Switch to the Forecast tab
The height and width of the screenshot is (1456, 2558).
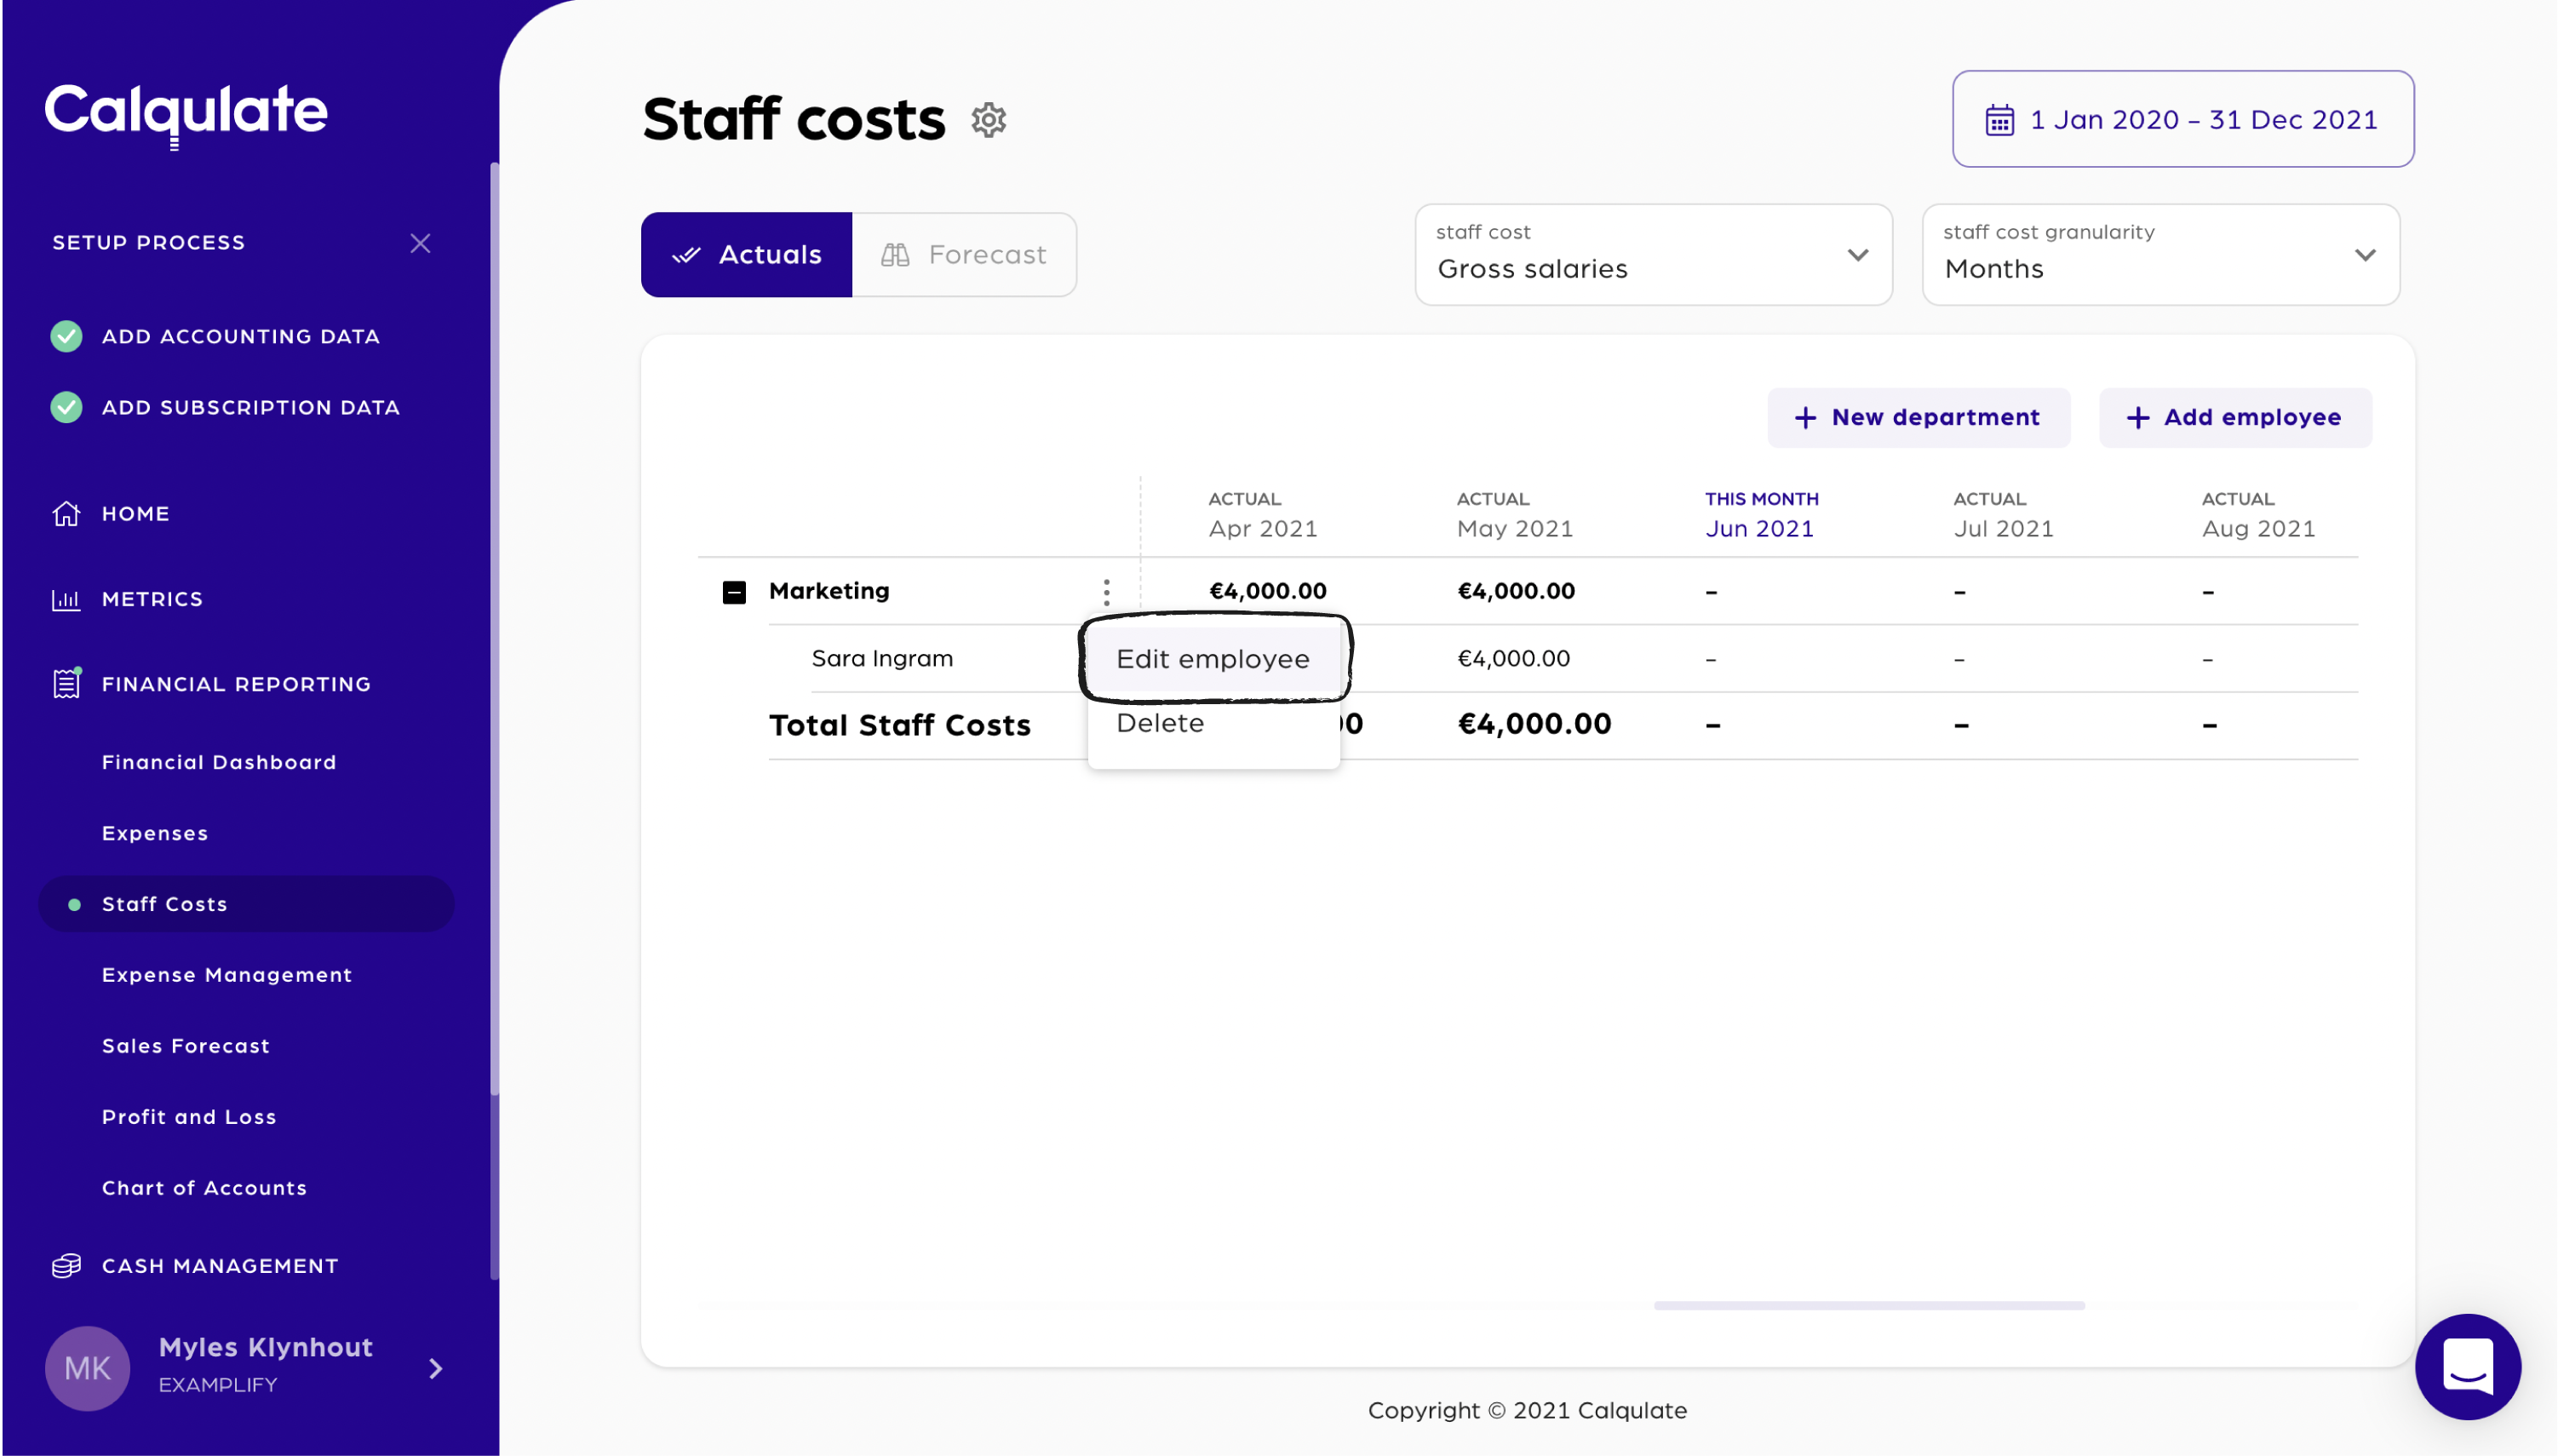(964, 255)
